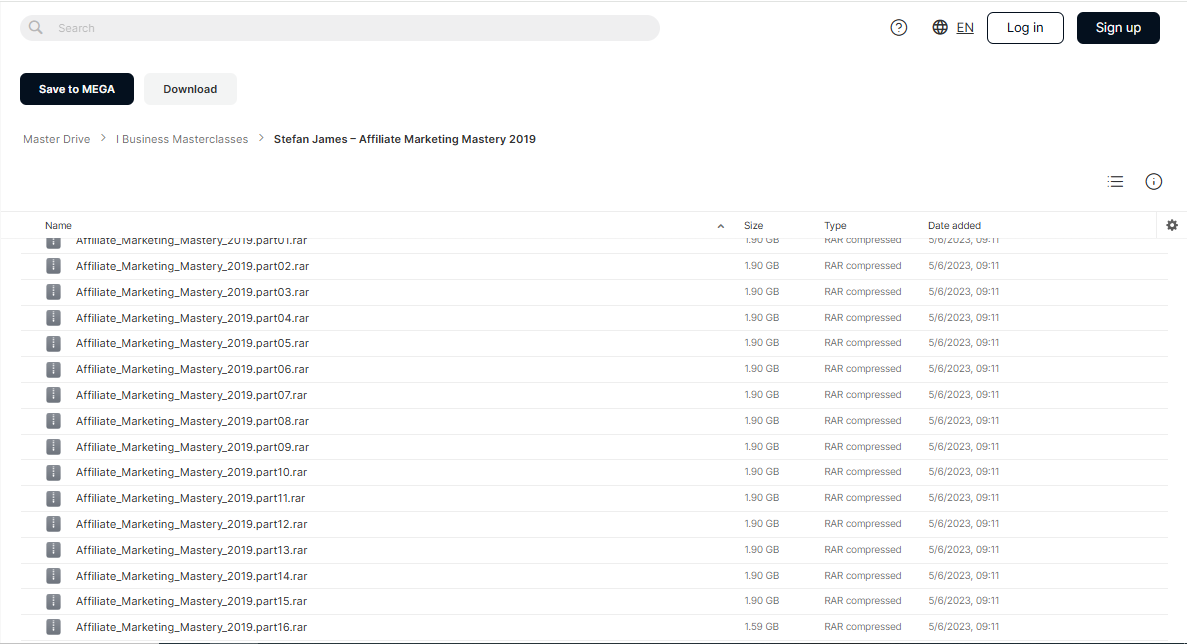Viewport: 1187px width, 644px height.
Task: Switch to list view icon
Action: 1115,182
